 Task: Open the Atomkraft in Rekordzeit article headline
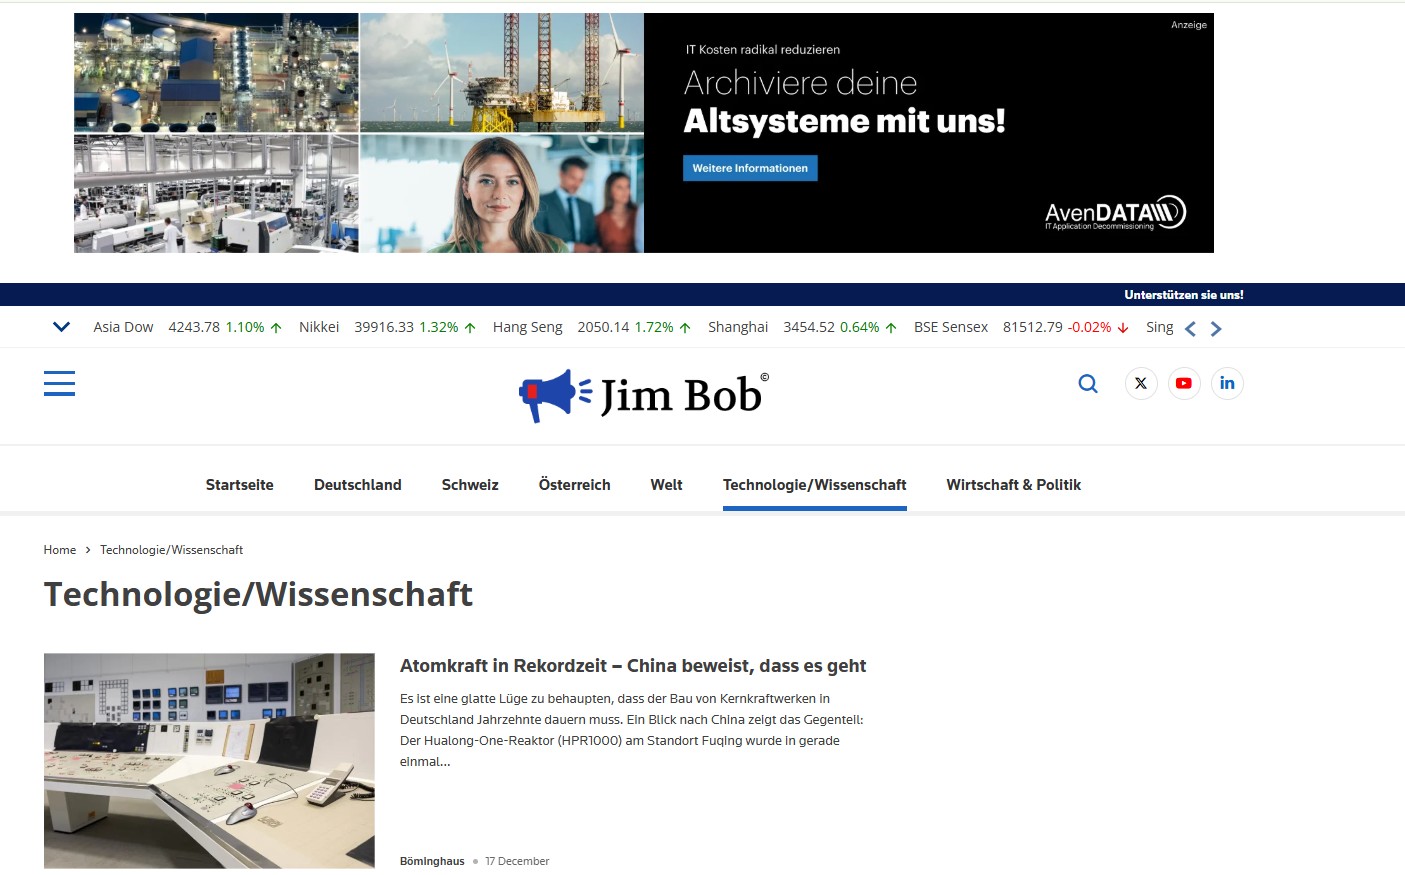click(x=632, y=666)
